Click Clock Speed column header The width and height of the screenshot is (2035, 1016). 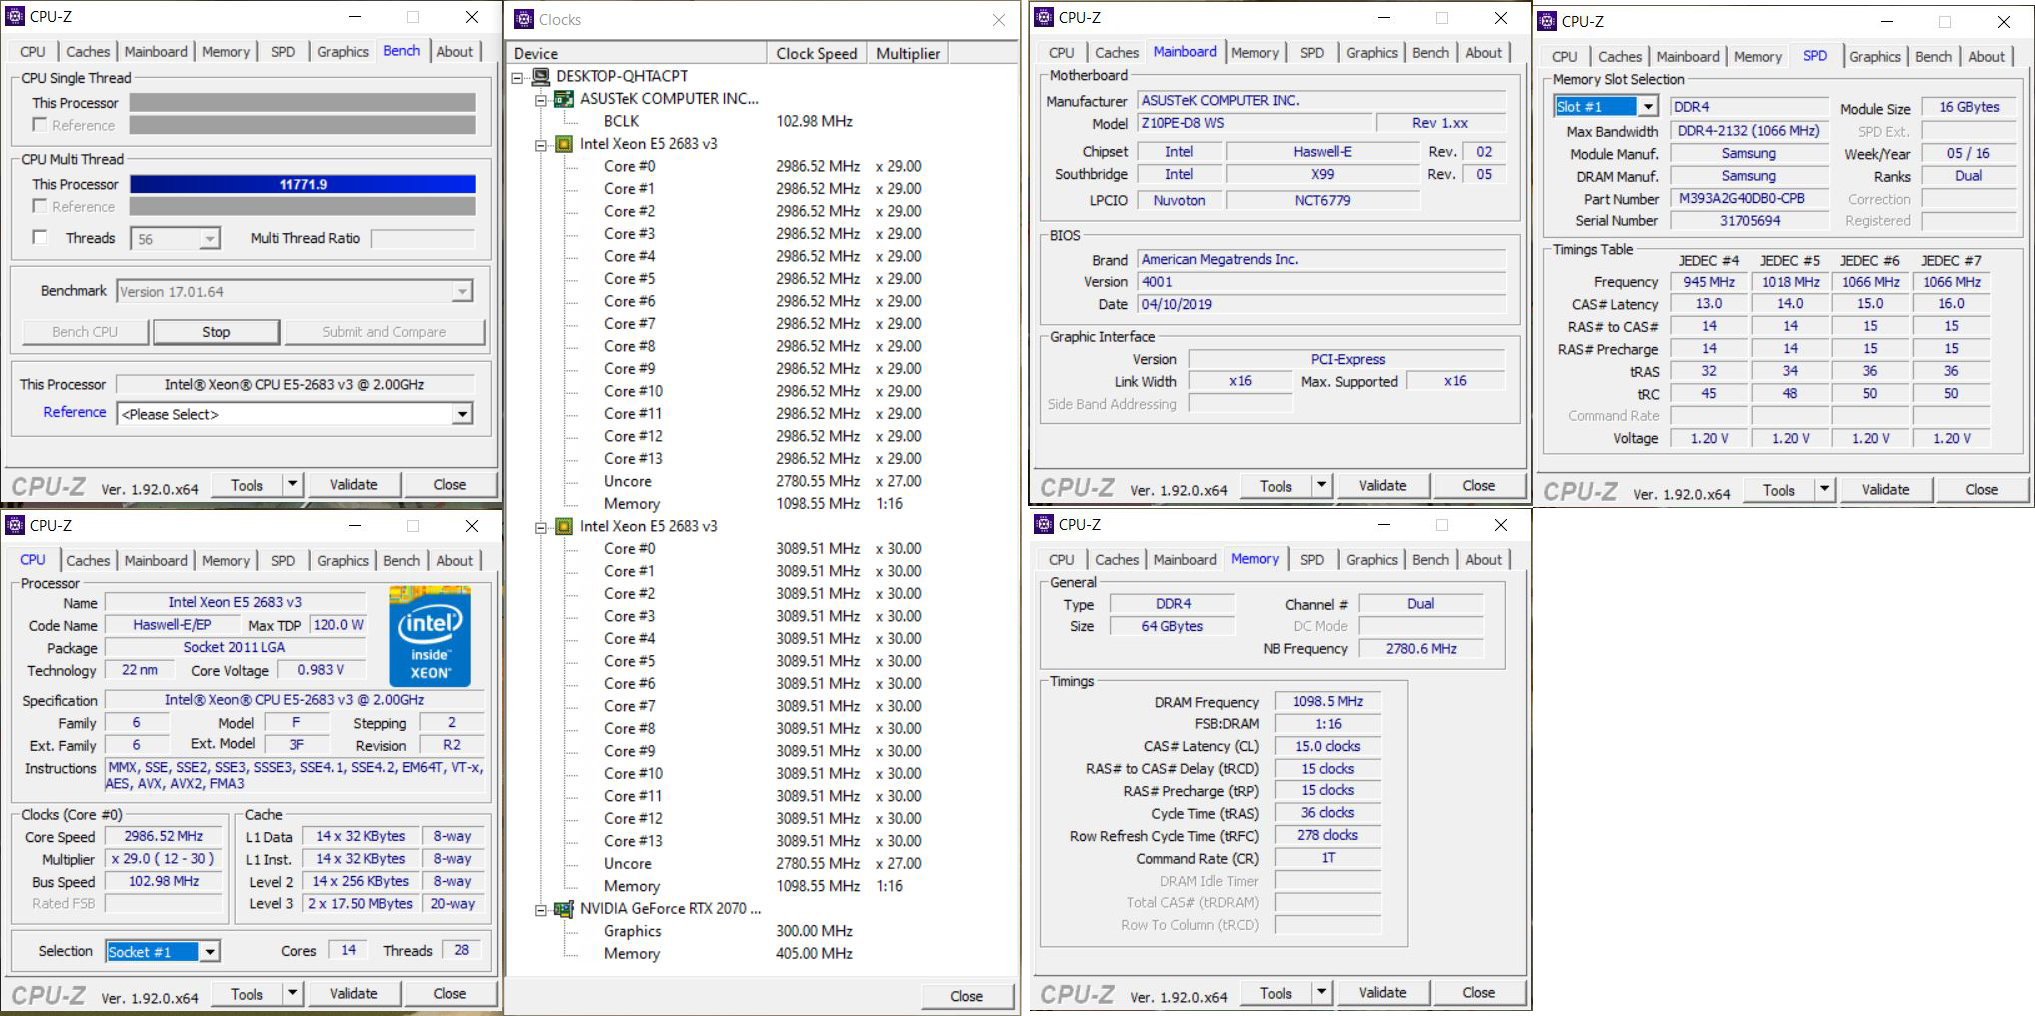(817, 53)
